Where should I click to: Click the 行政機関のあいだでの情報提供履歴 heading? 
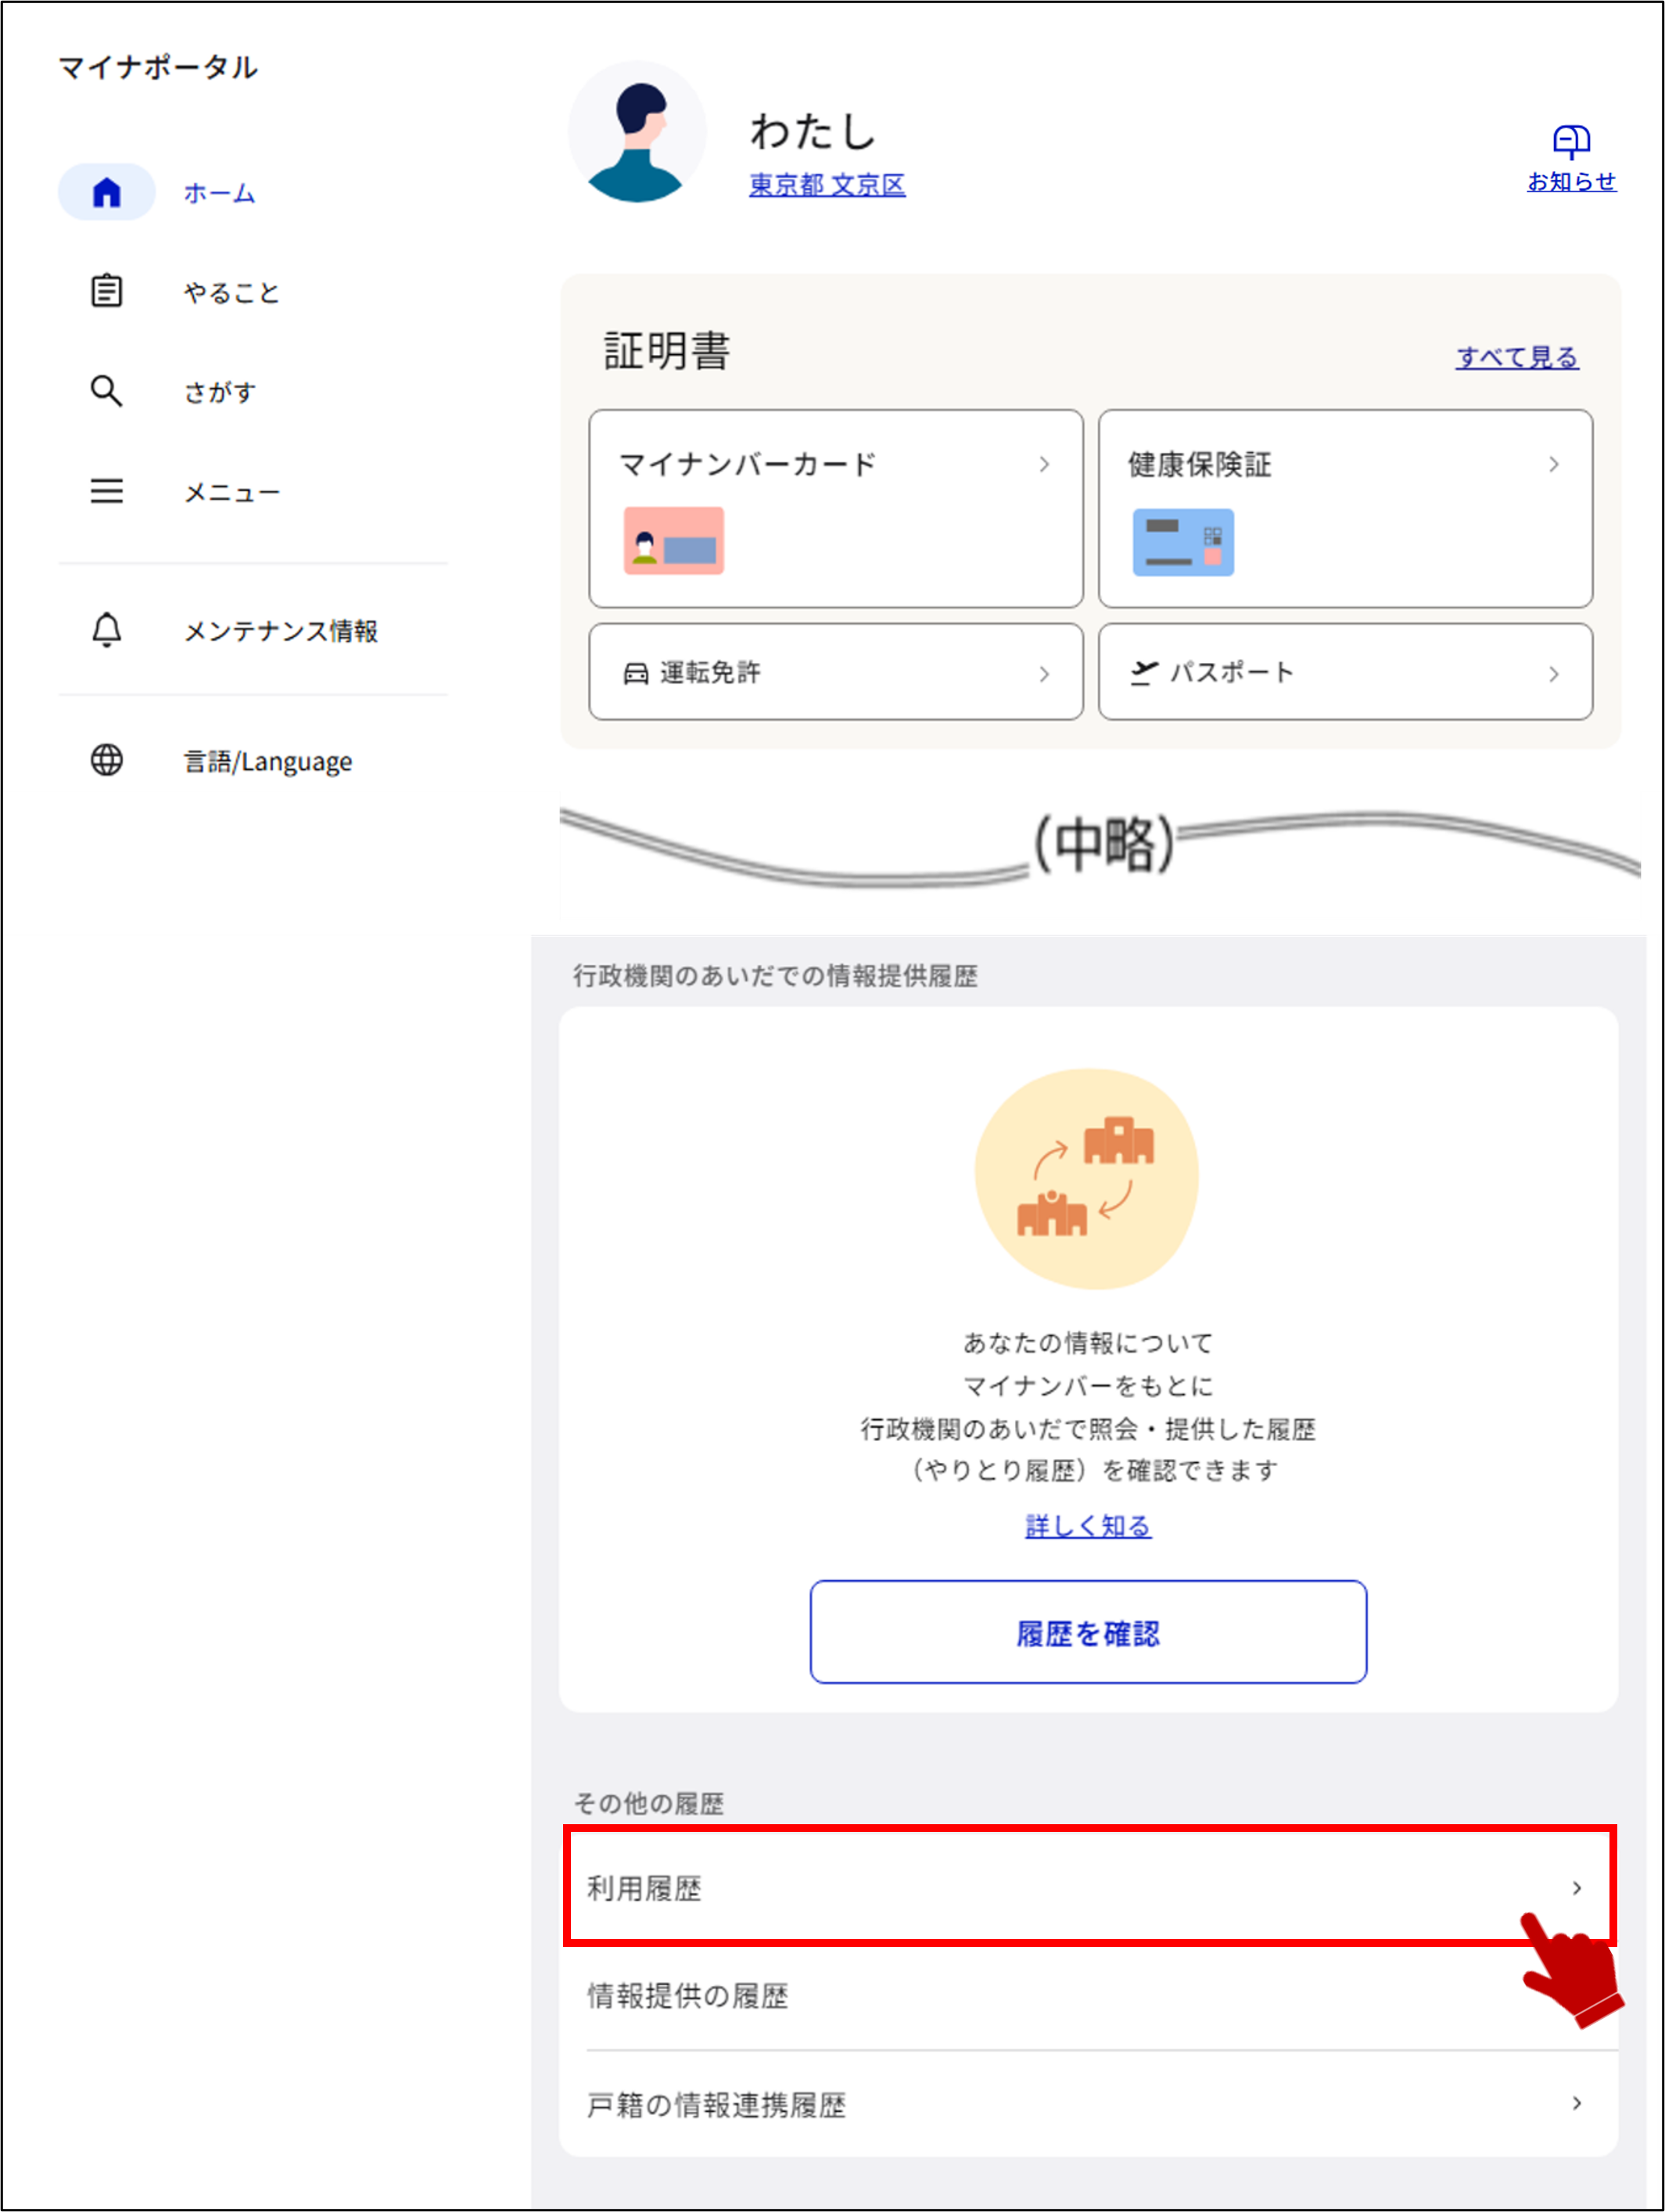click(x=775, y=976)
